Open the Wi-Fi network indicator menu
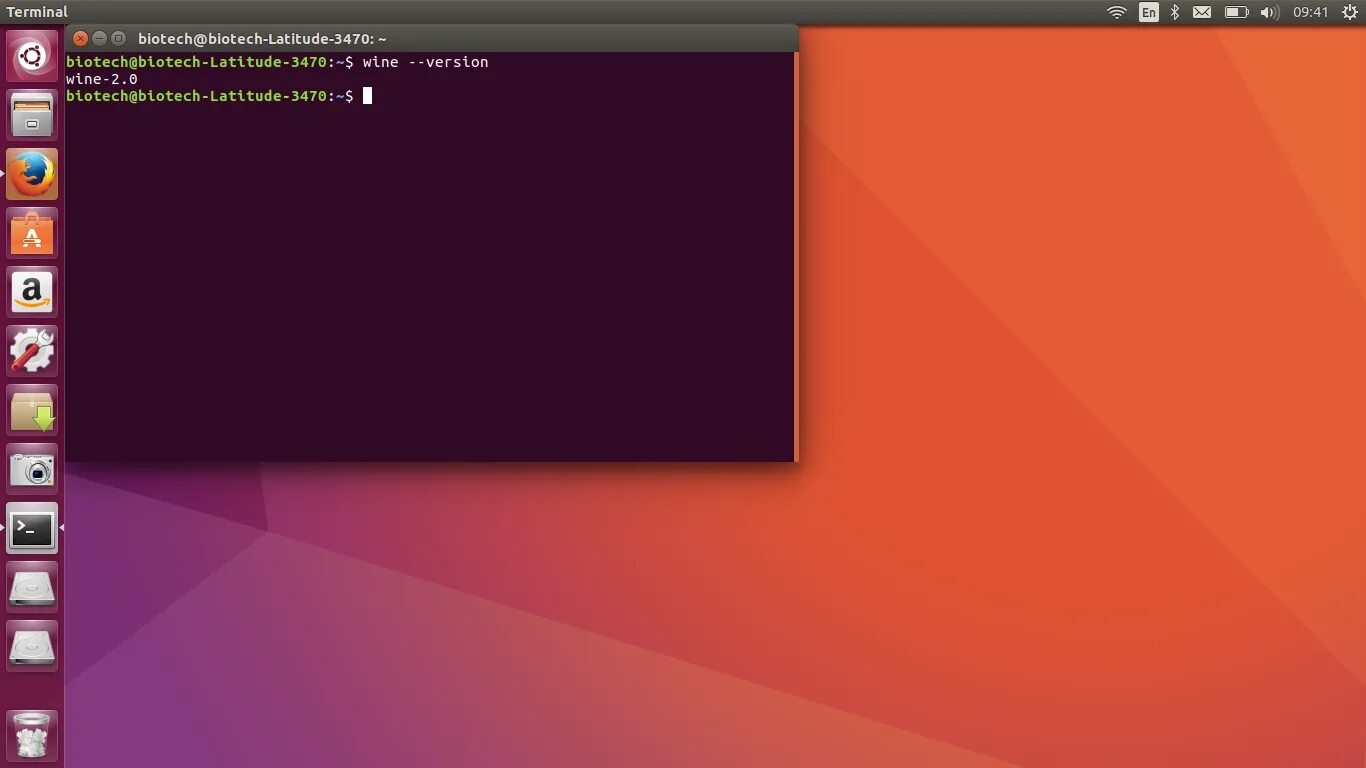1366x768 pixels. tap(1117, 12)
